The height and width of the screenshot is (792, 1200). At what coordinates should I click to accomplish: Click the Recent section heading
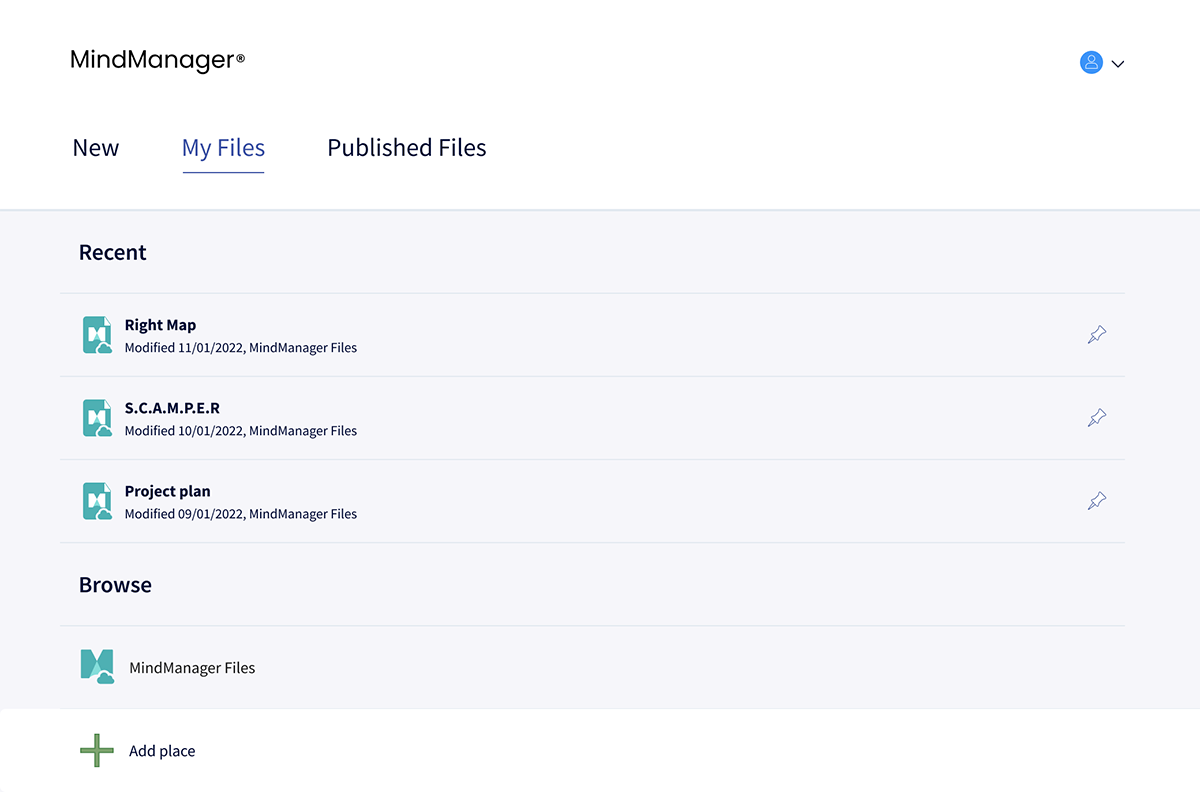pos(113,253)
